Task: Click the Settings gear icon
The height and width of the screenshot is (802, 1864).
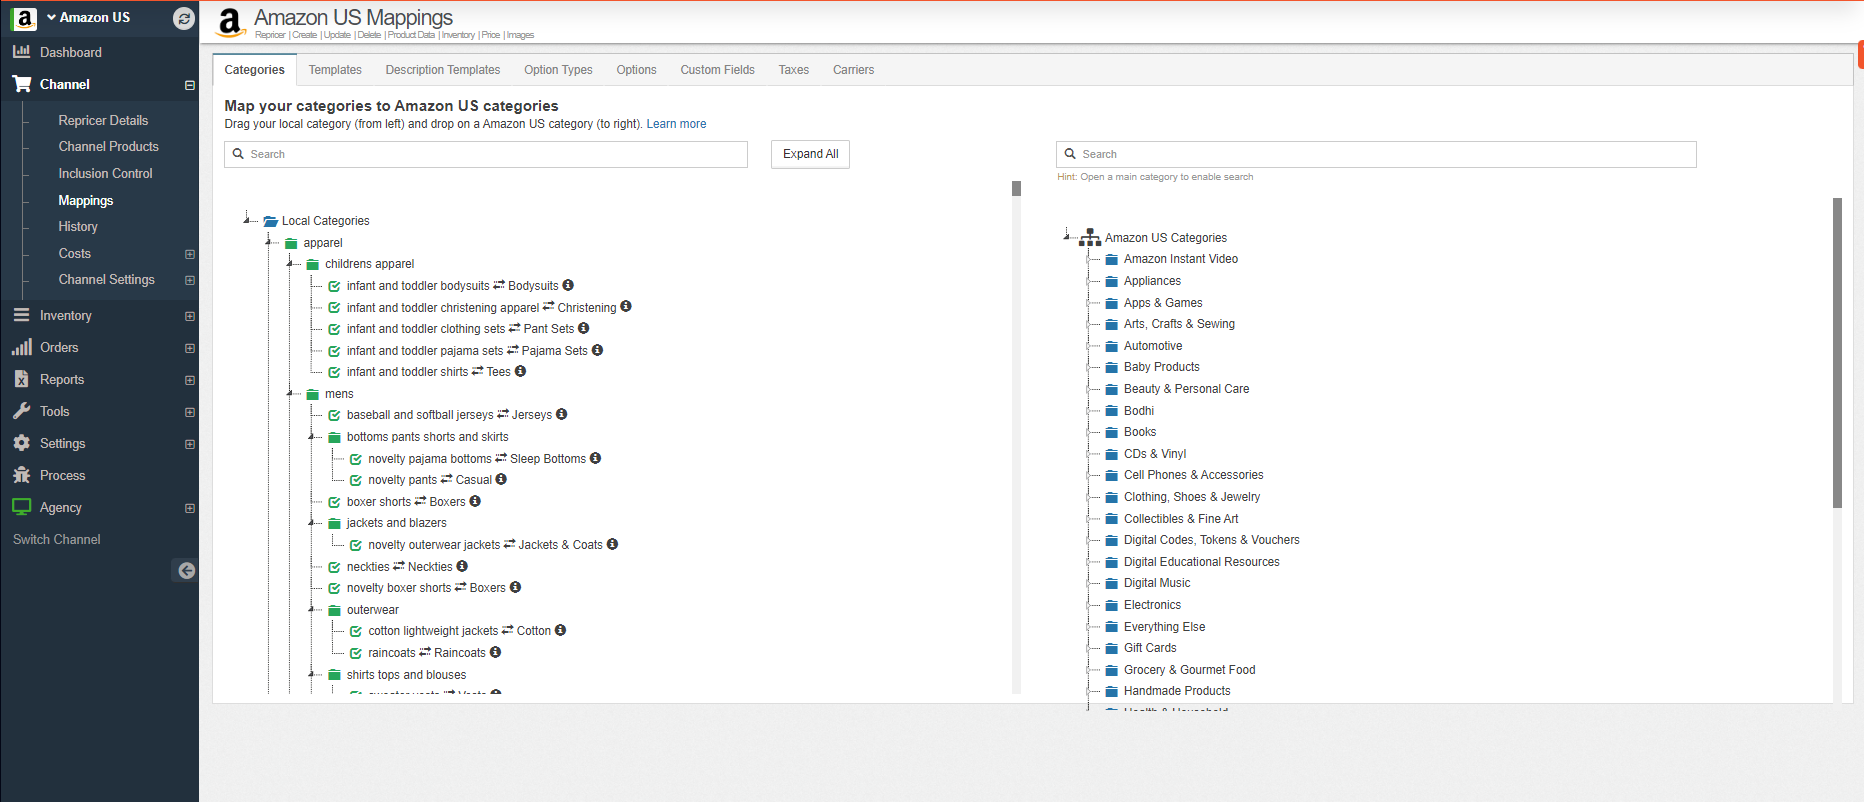Action: click(21, 443)
